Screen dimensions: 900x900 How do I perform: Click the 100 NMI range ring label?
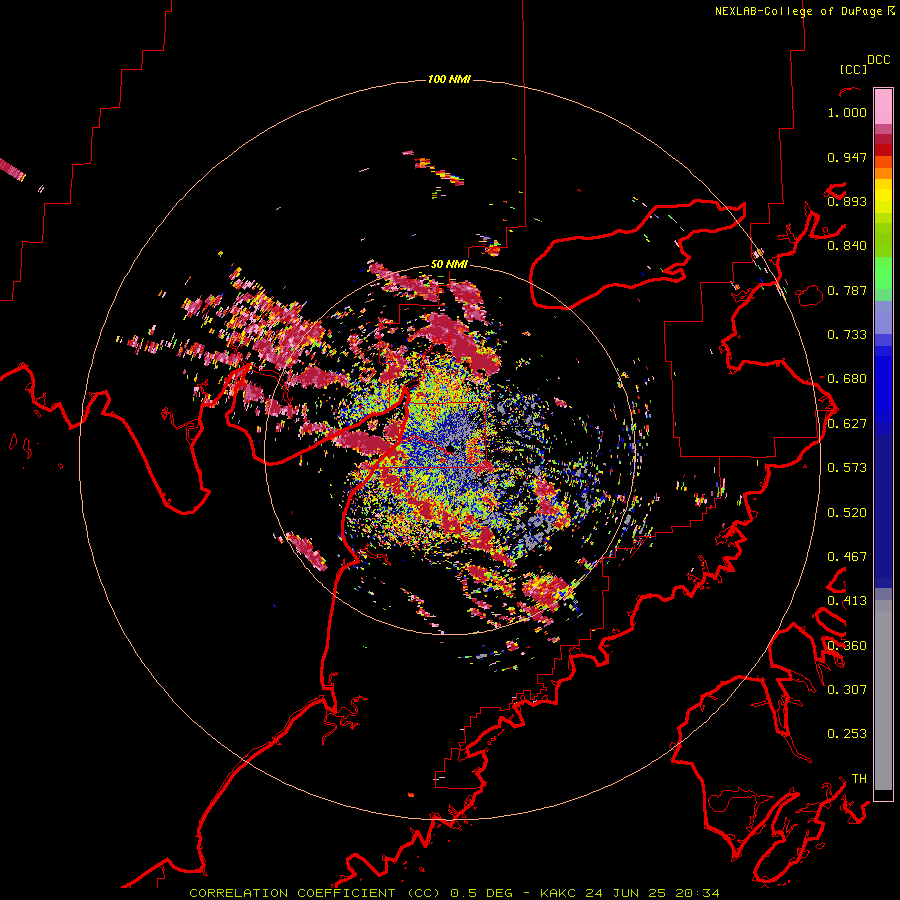[449, 79]
